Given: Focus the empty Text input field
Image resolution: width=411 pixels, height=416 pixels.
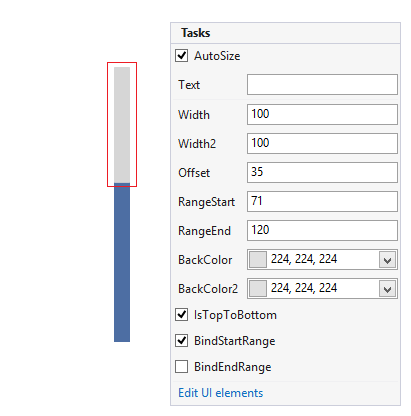Looking at the screenshot, I should click(322, 85).
